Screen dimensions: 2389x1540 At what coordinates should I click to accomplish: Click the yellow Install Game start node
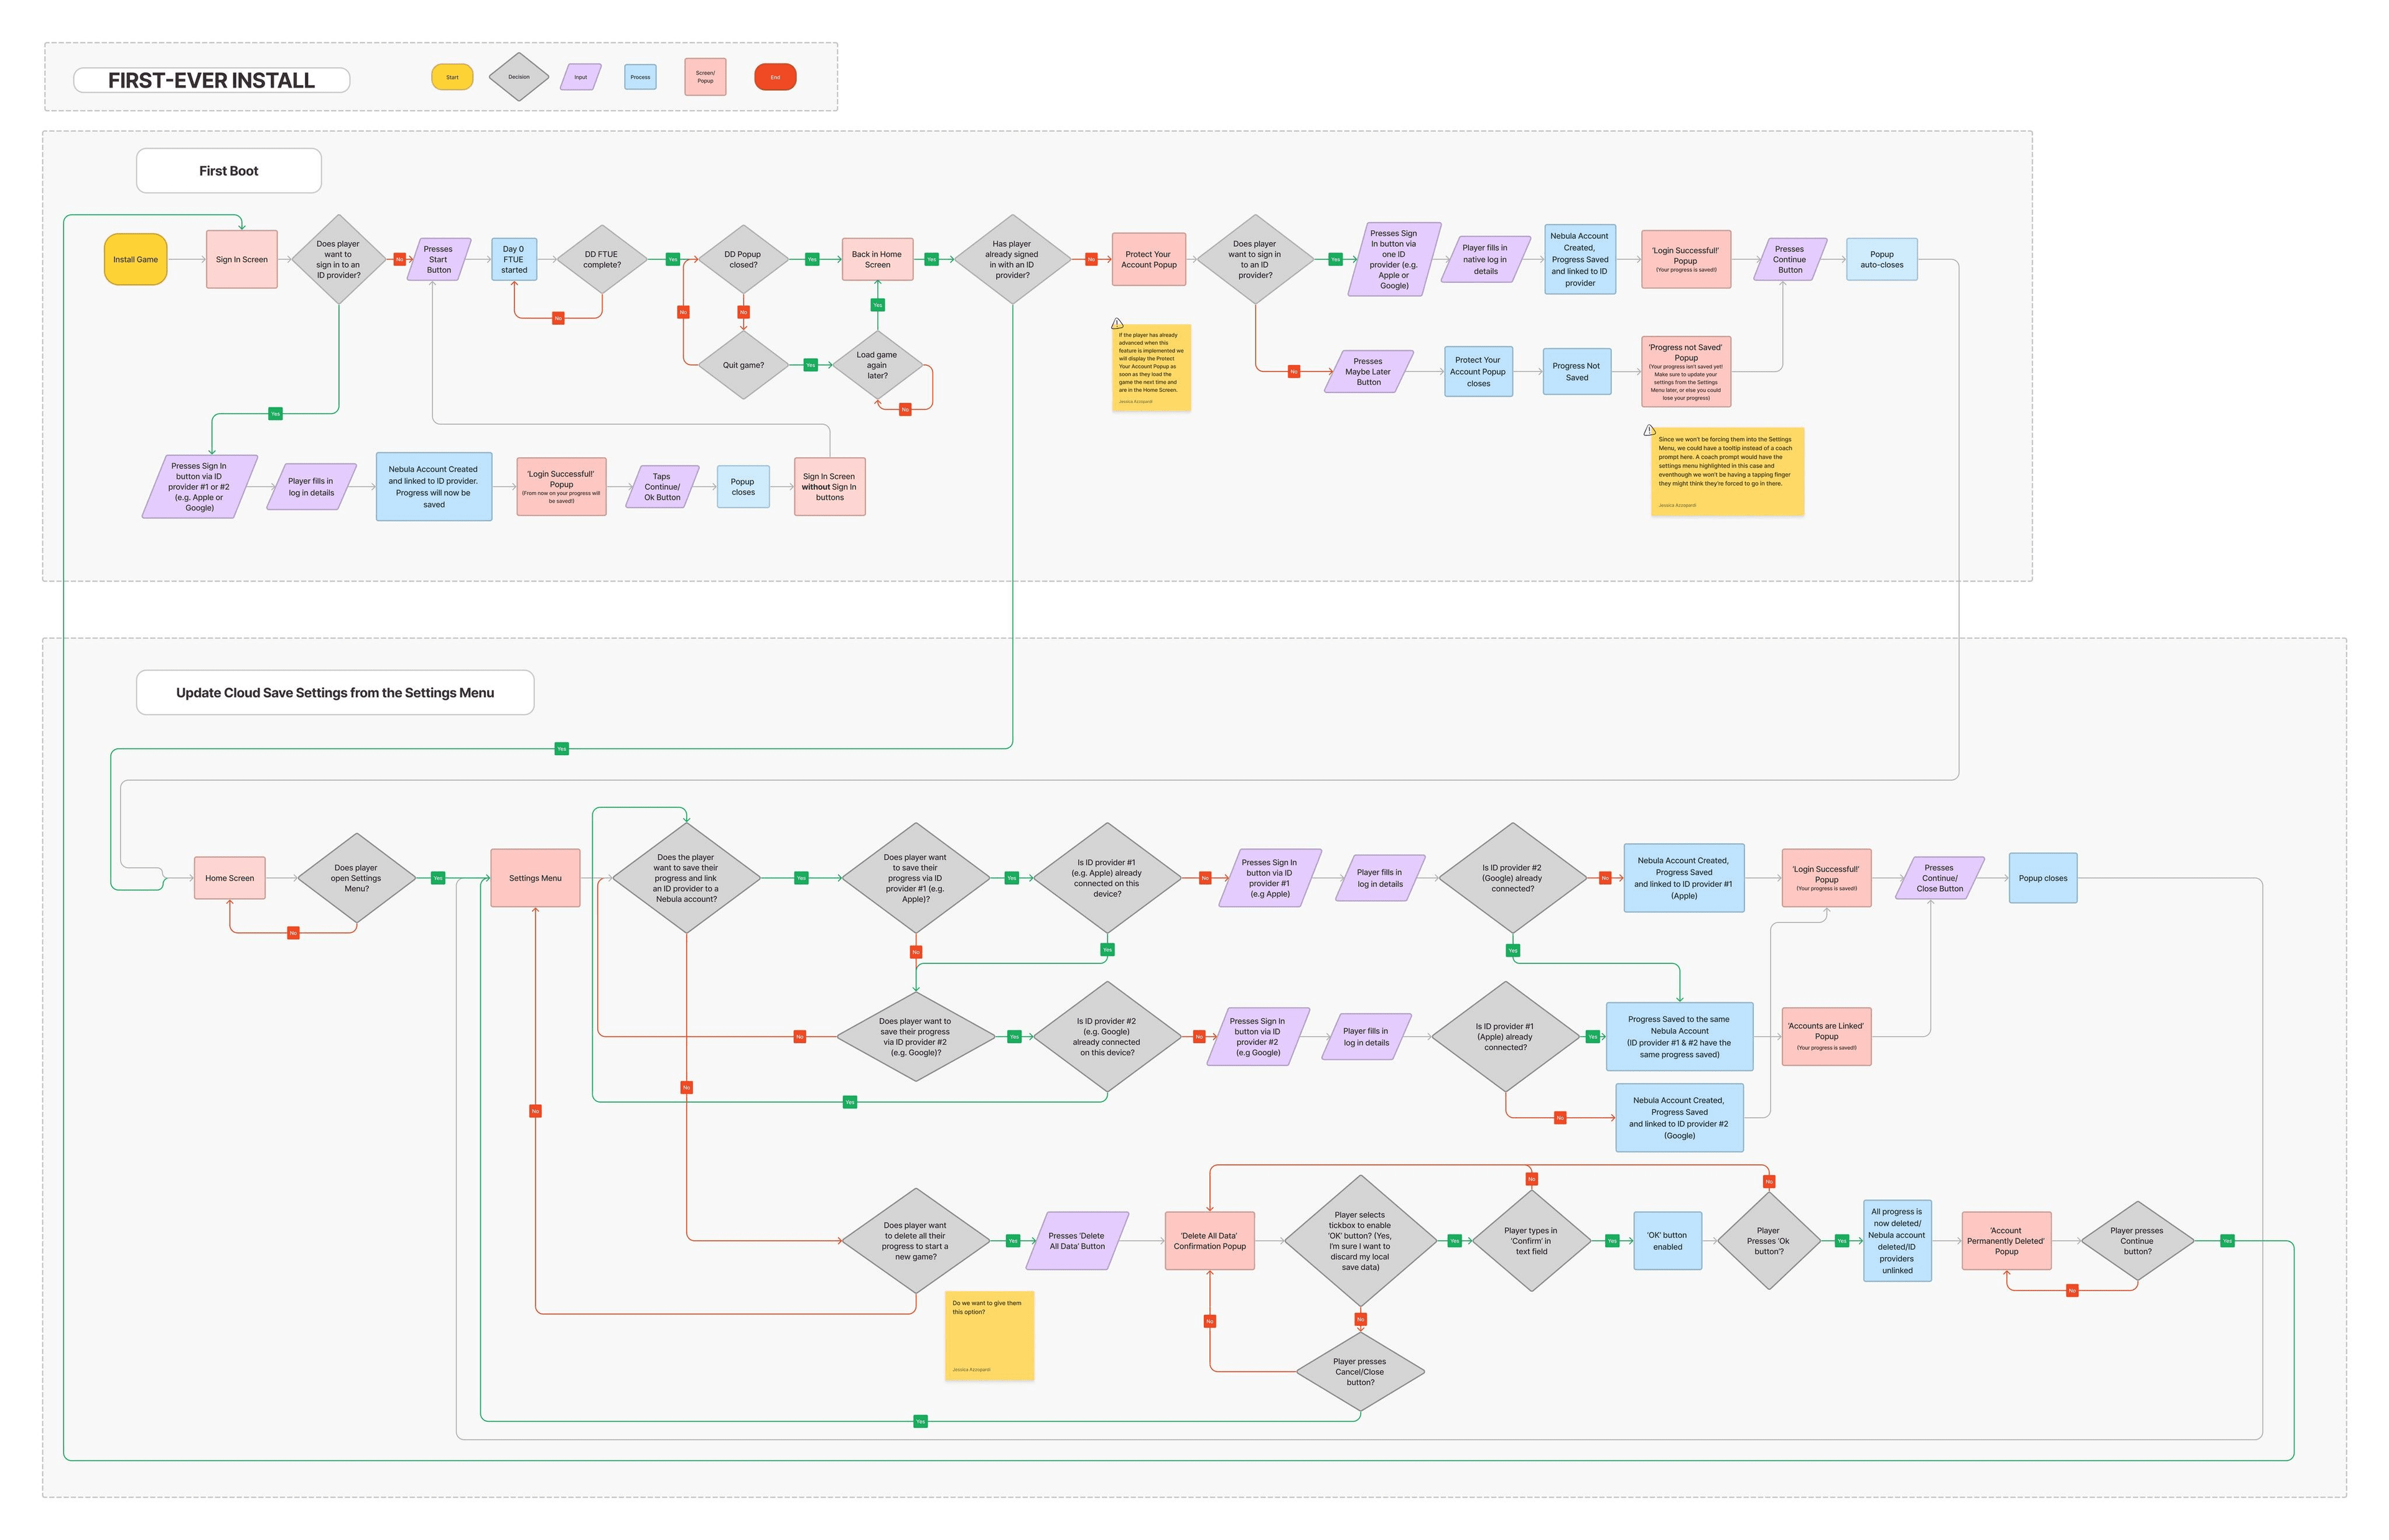click(x=136, y=259)
